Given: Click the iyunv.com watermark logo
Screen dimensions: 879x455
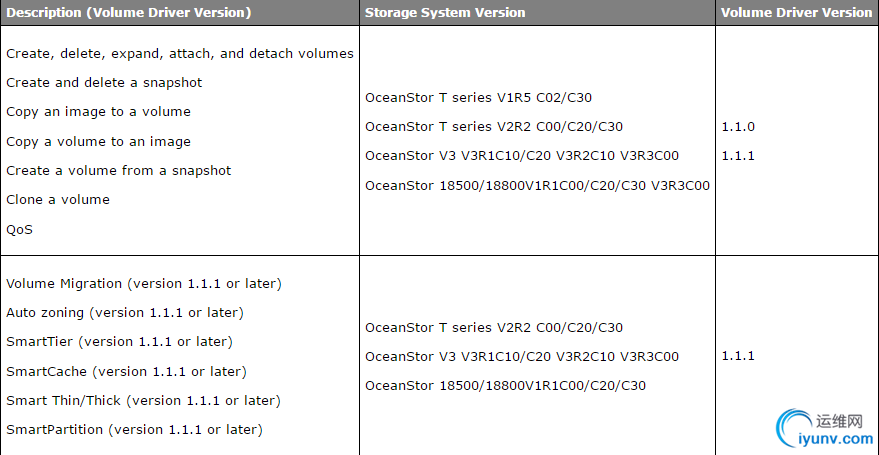Looking at the screenshot, I should coord(821,425).
